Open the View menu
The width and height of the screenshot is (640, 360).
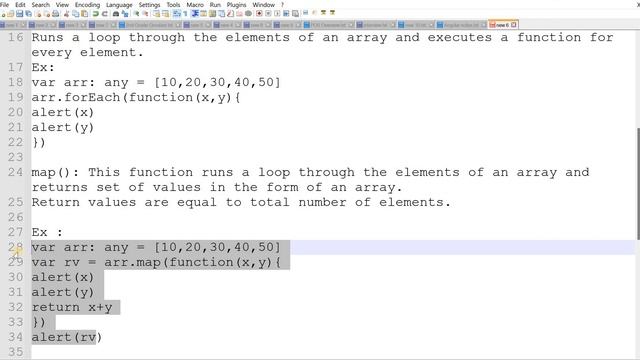[x=62, y=4]
